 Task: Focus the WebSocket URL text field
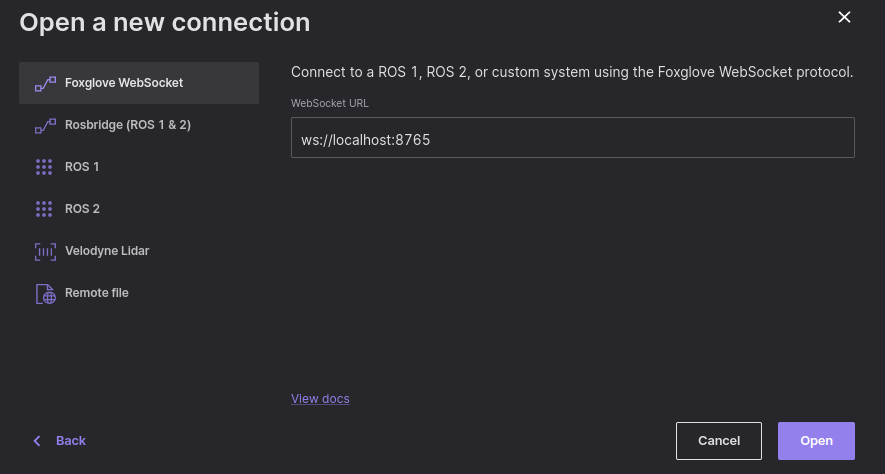[572, 138]
